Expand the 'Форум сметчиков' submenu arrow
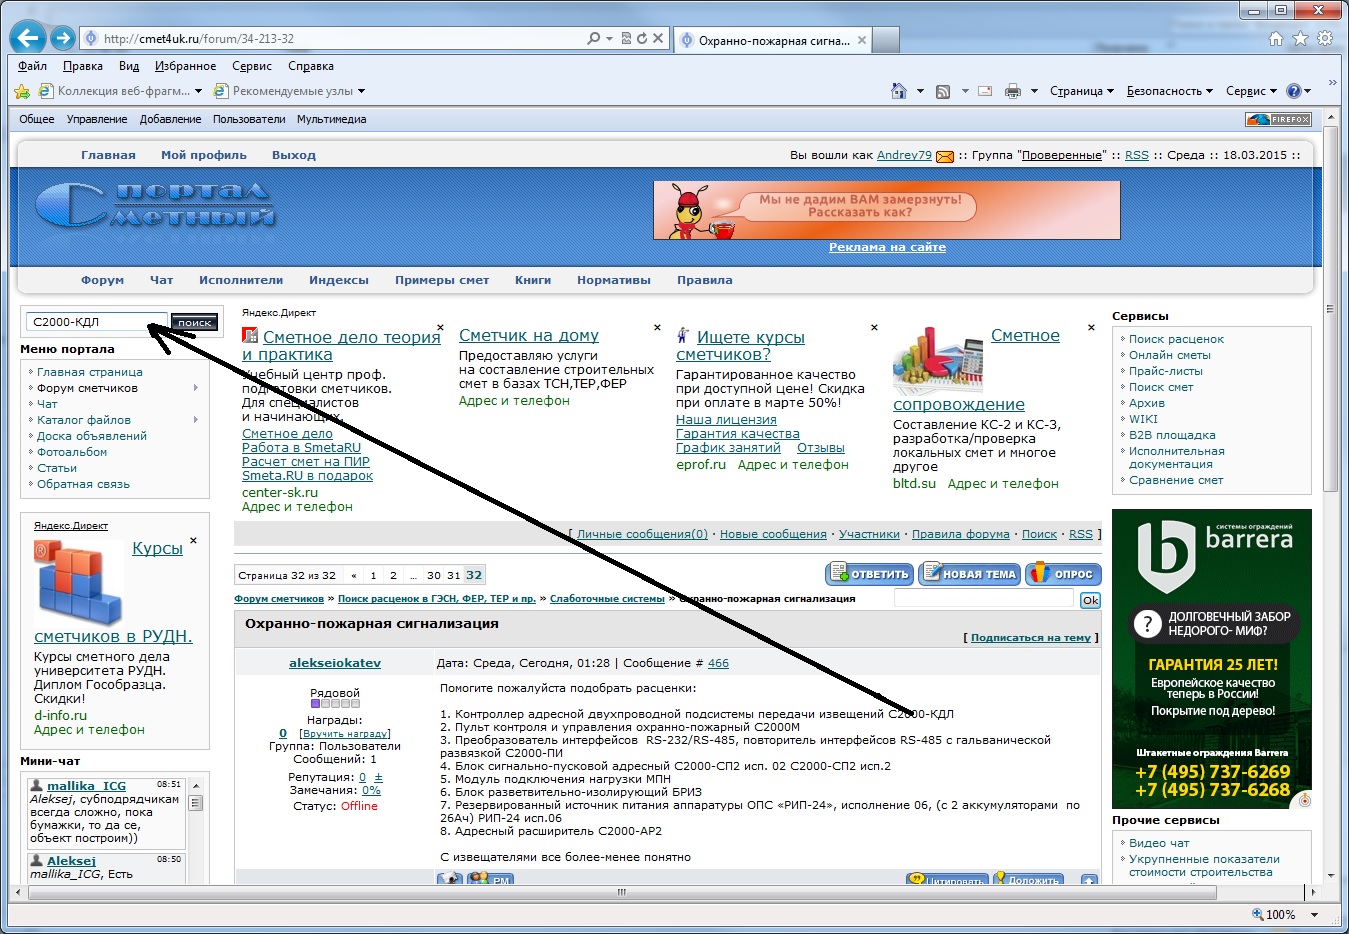The height and width of the screenshot is (934, 1349). coord(195,388)
